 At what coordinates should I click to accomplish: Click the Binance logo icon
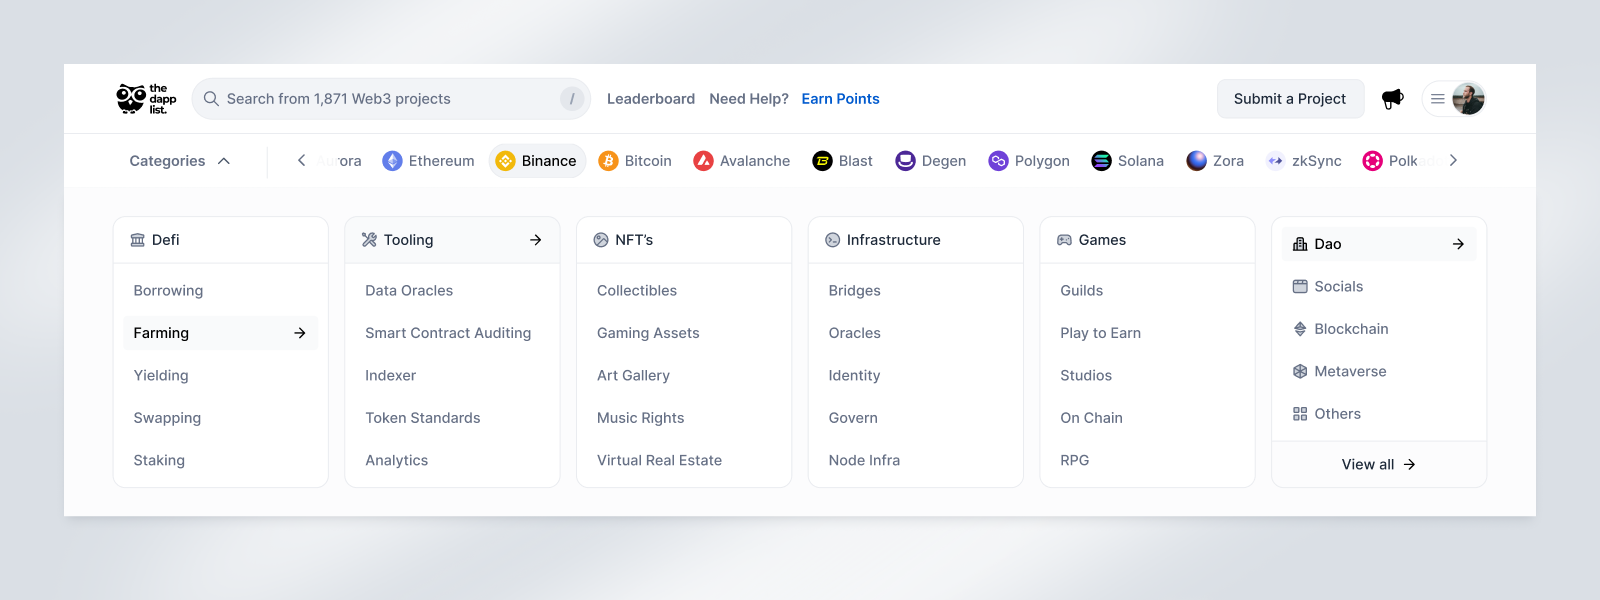click(x=506, y=161)
